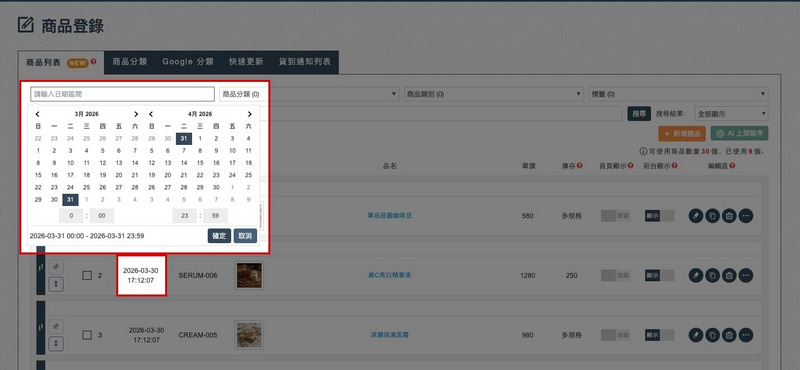
Task: Open the help icon beside 商品列表 NEW badge
Action: (93, 62)
